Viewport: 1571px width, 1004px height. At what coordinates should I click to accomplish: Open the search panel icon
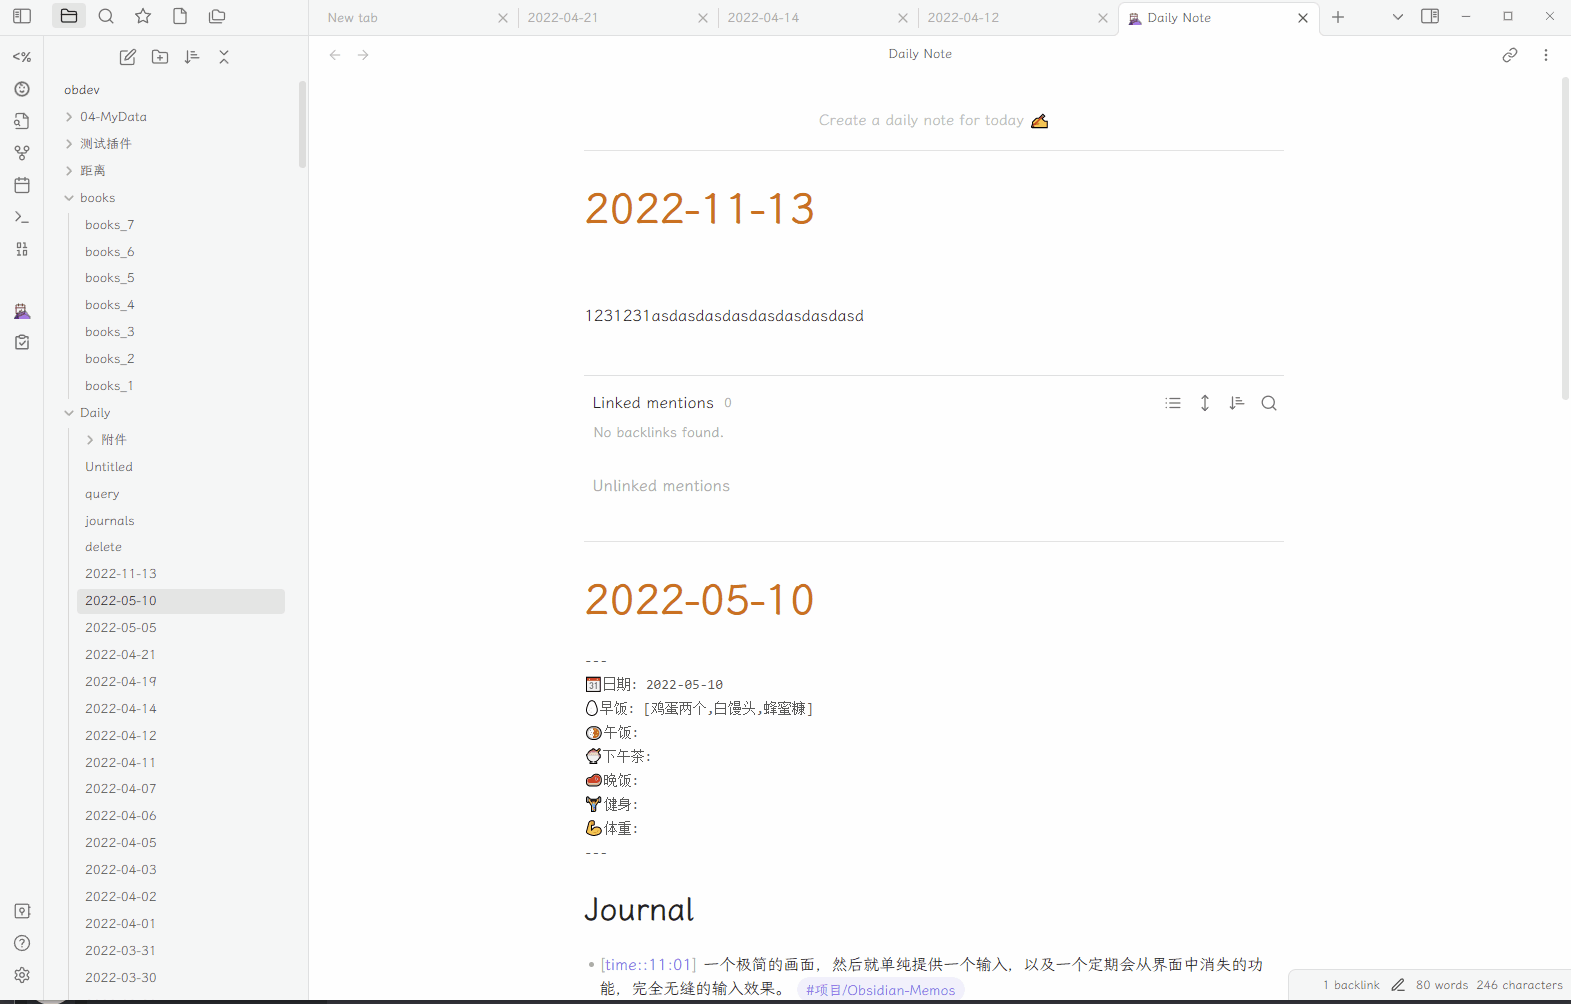pyautogui.click(x=106, y=16)
